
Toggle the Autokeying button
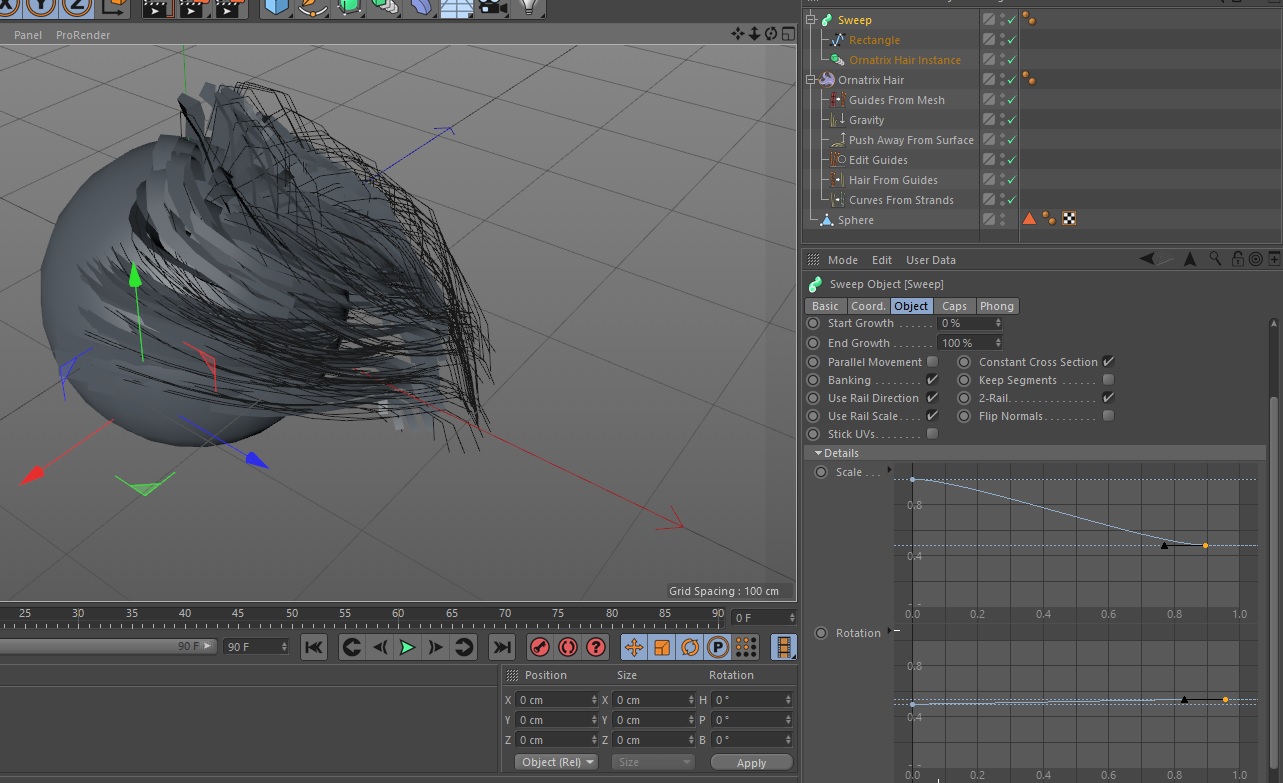(x=568, y=647)
